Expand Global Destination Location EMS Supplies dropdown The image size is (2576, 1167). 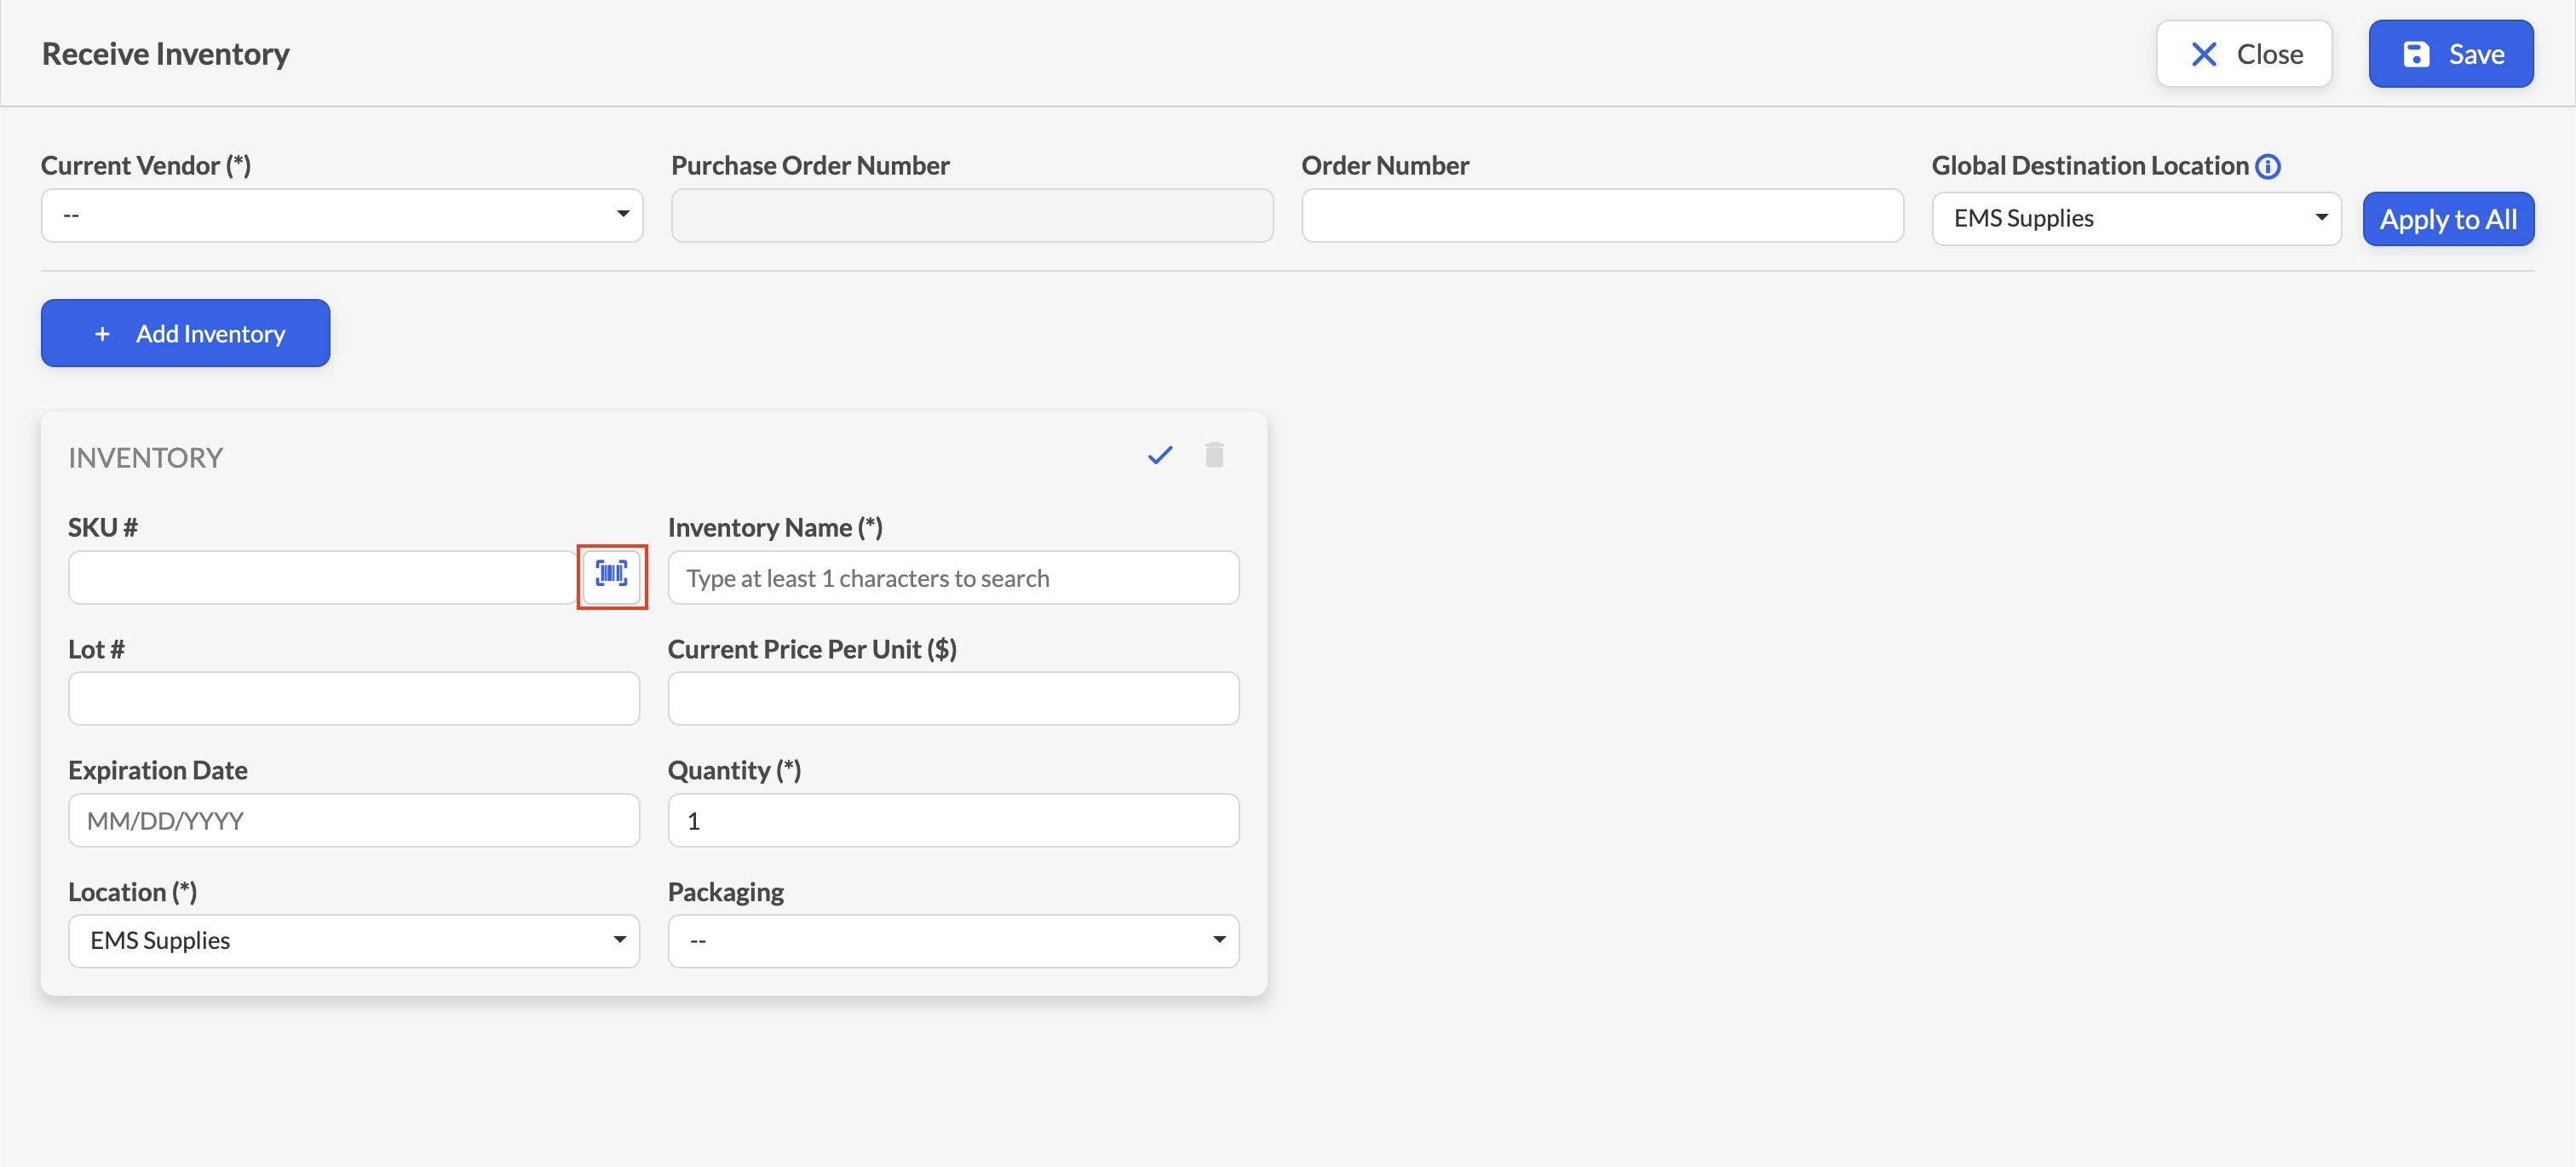2136,219
